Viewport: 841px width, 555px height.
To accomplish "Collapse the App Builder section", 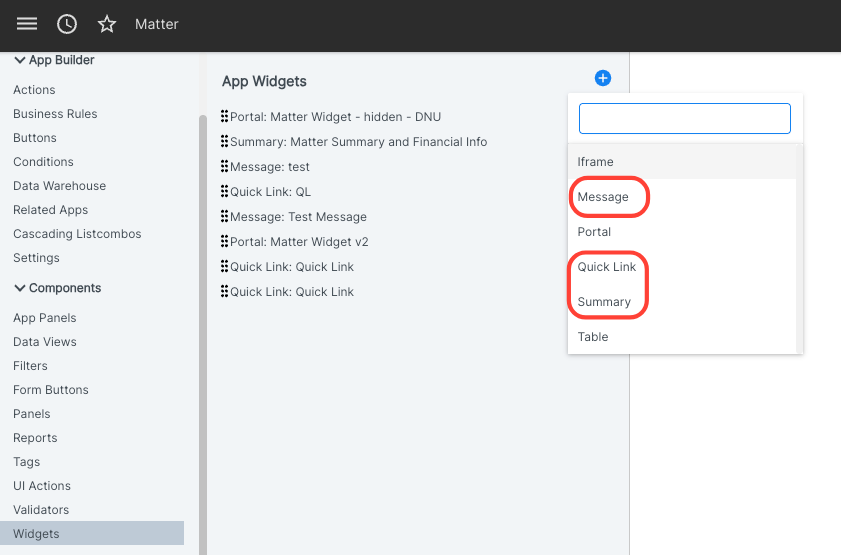I will tap(20, 60).
